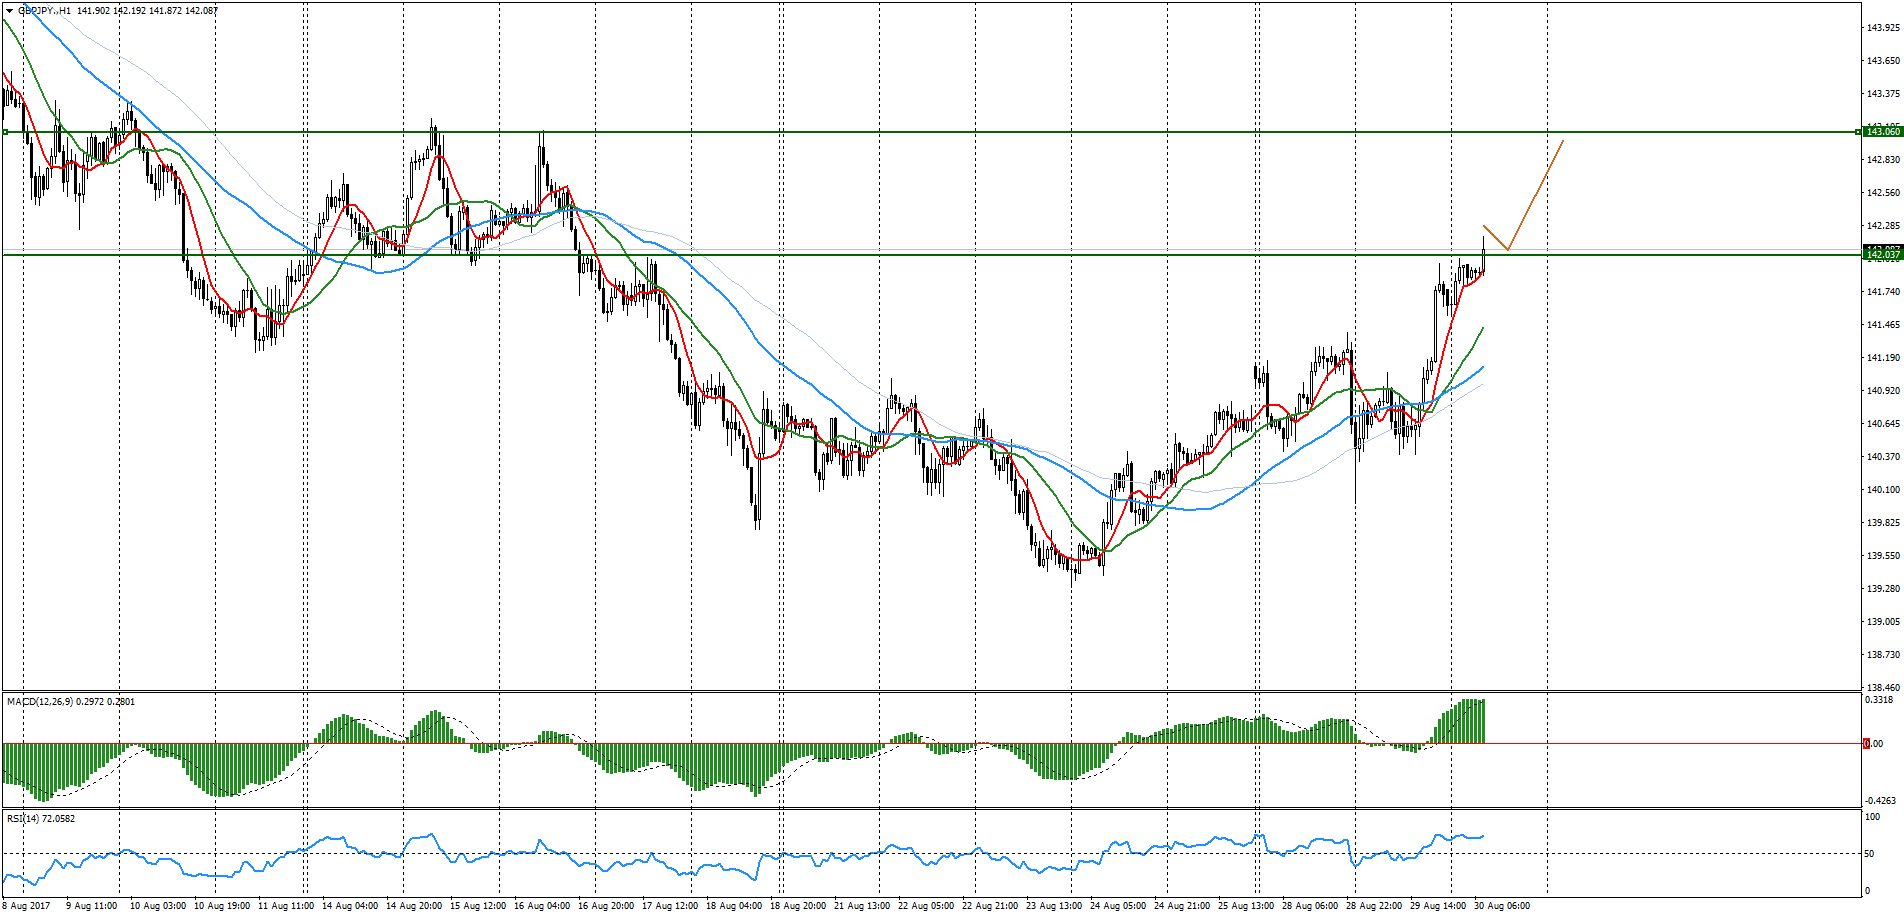Click left anchor square of upper green line
This screenshot has width=1904, height=917.
[x=5, y=132]
